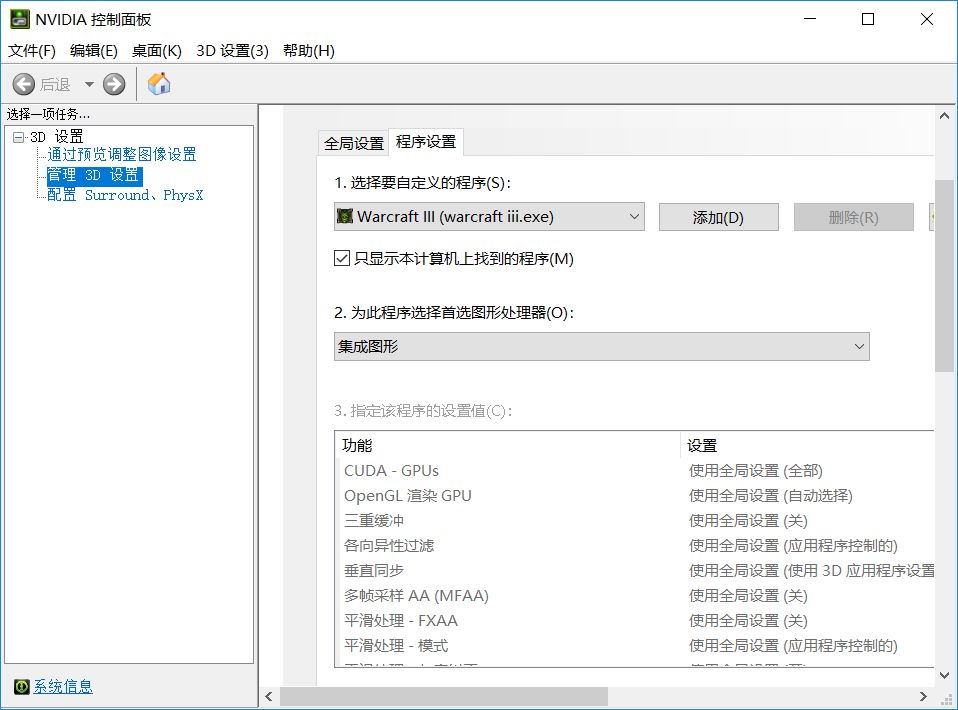Click the vertical scrollbar down arrow
The image size is (958, 710).
945,675
